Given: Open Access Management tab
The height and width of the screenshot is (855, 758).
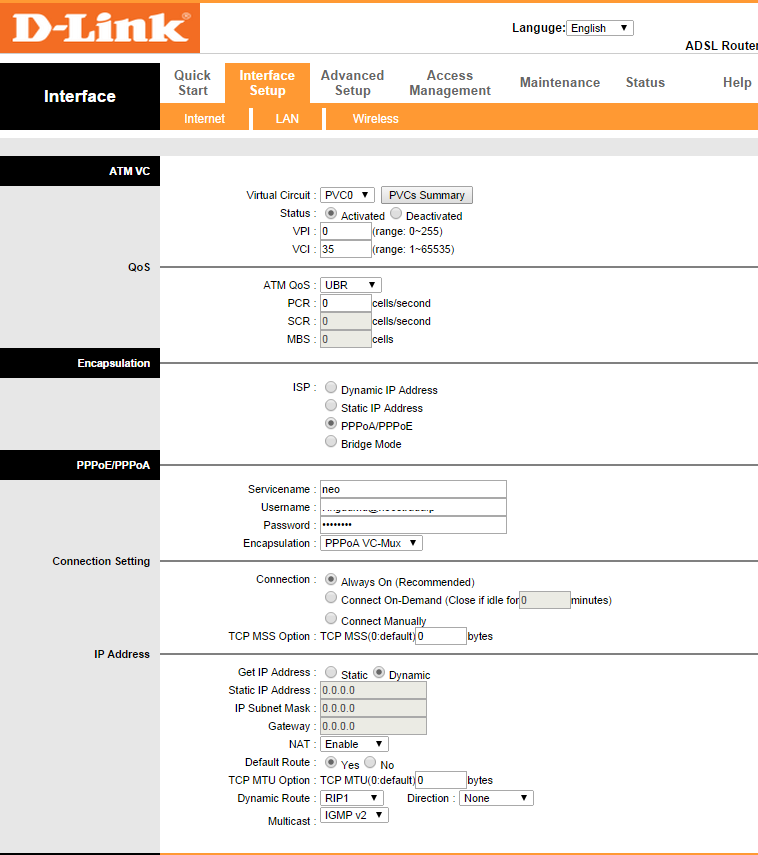Looking at the screenshot, I should [450, 83].
